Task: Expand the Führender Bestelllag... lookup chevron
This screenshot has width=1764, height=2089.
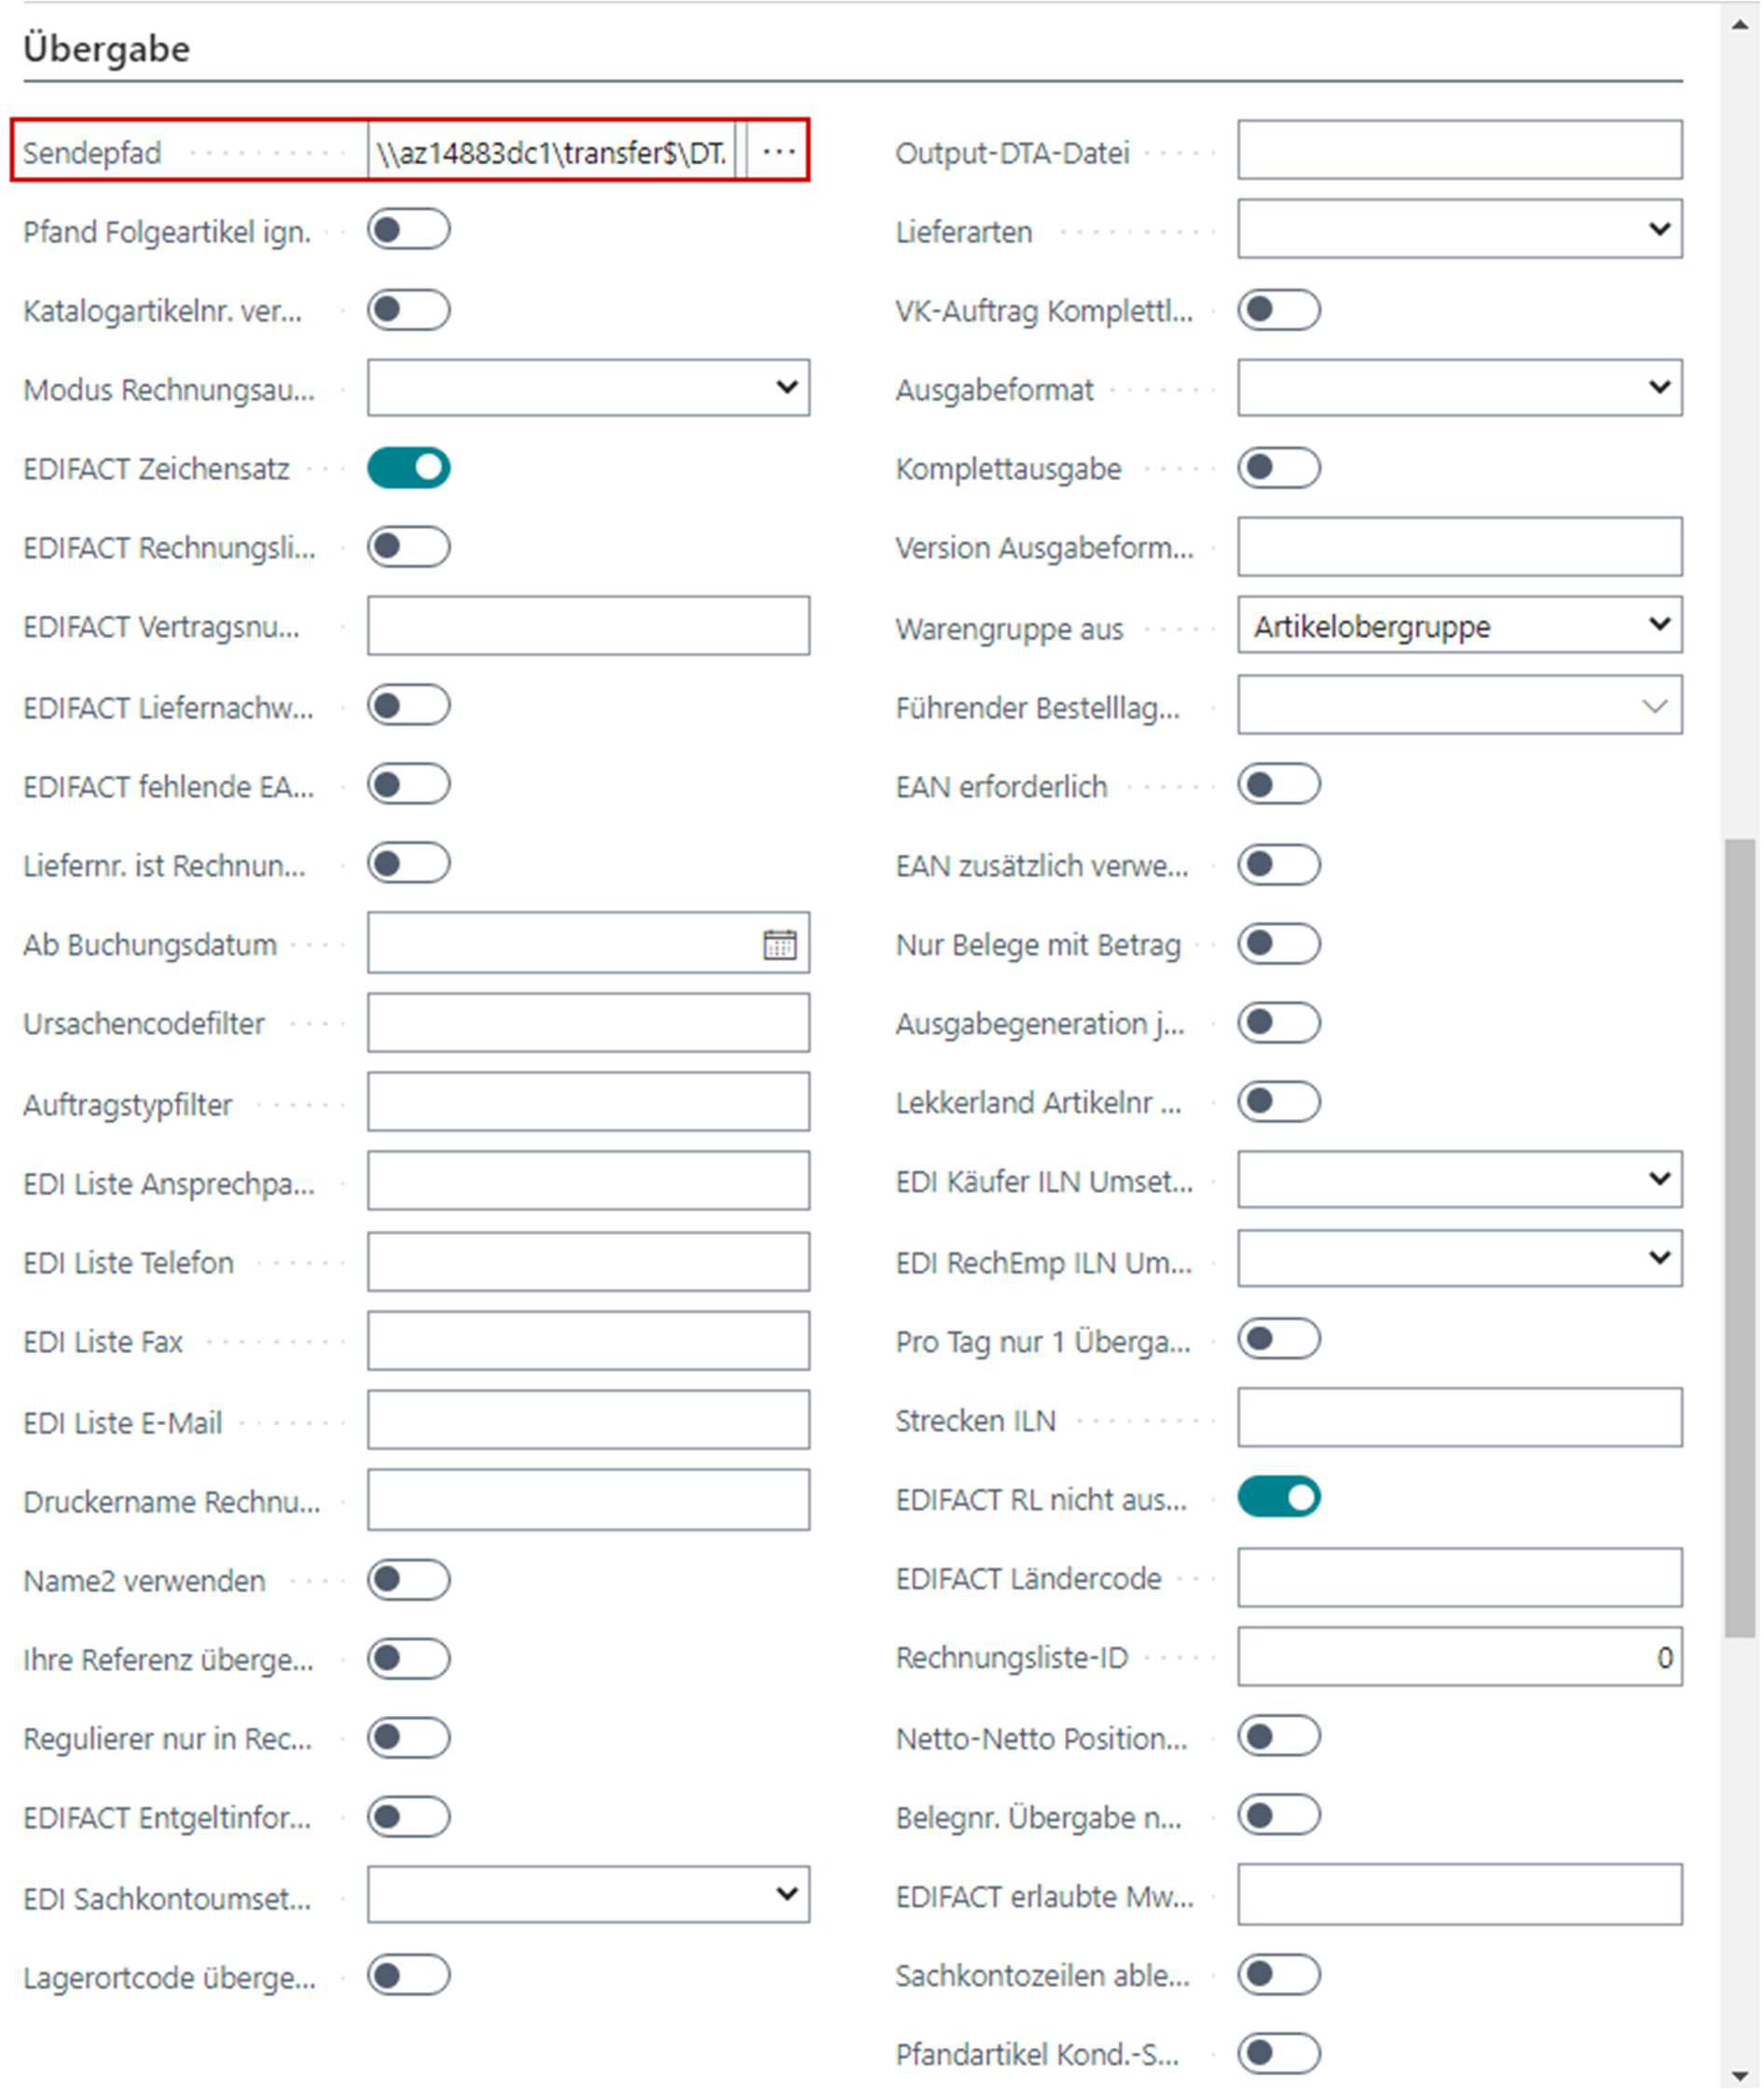Action: point(1654,706)
